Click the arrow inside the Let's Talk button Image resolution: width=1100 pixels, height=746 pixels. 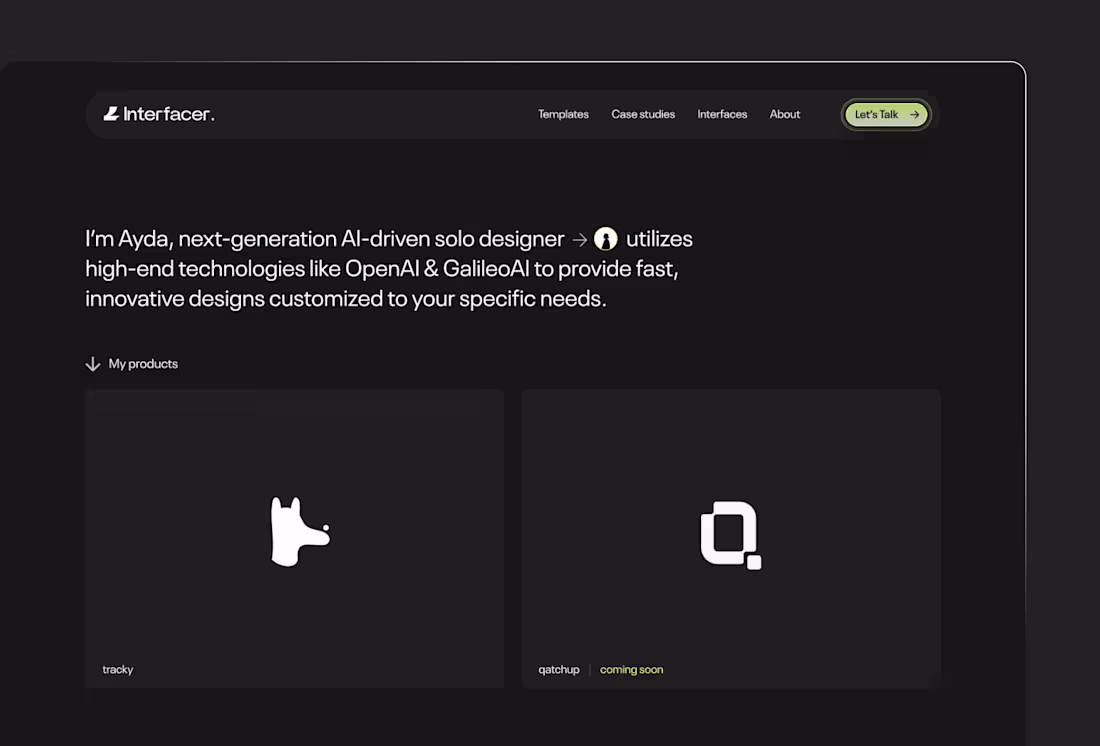[x=915, y=114]
